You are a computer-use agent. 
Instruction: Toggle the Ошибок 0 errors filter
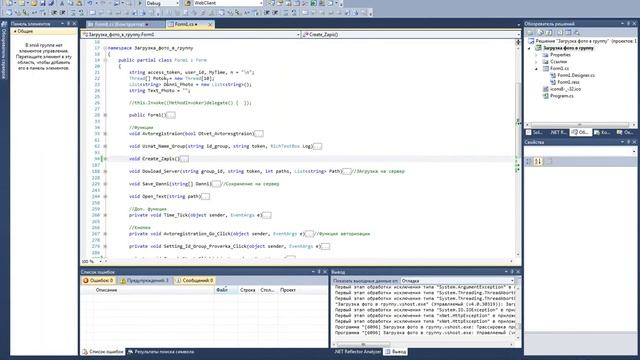[98, 280]
